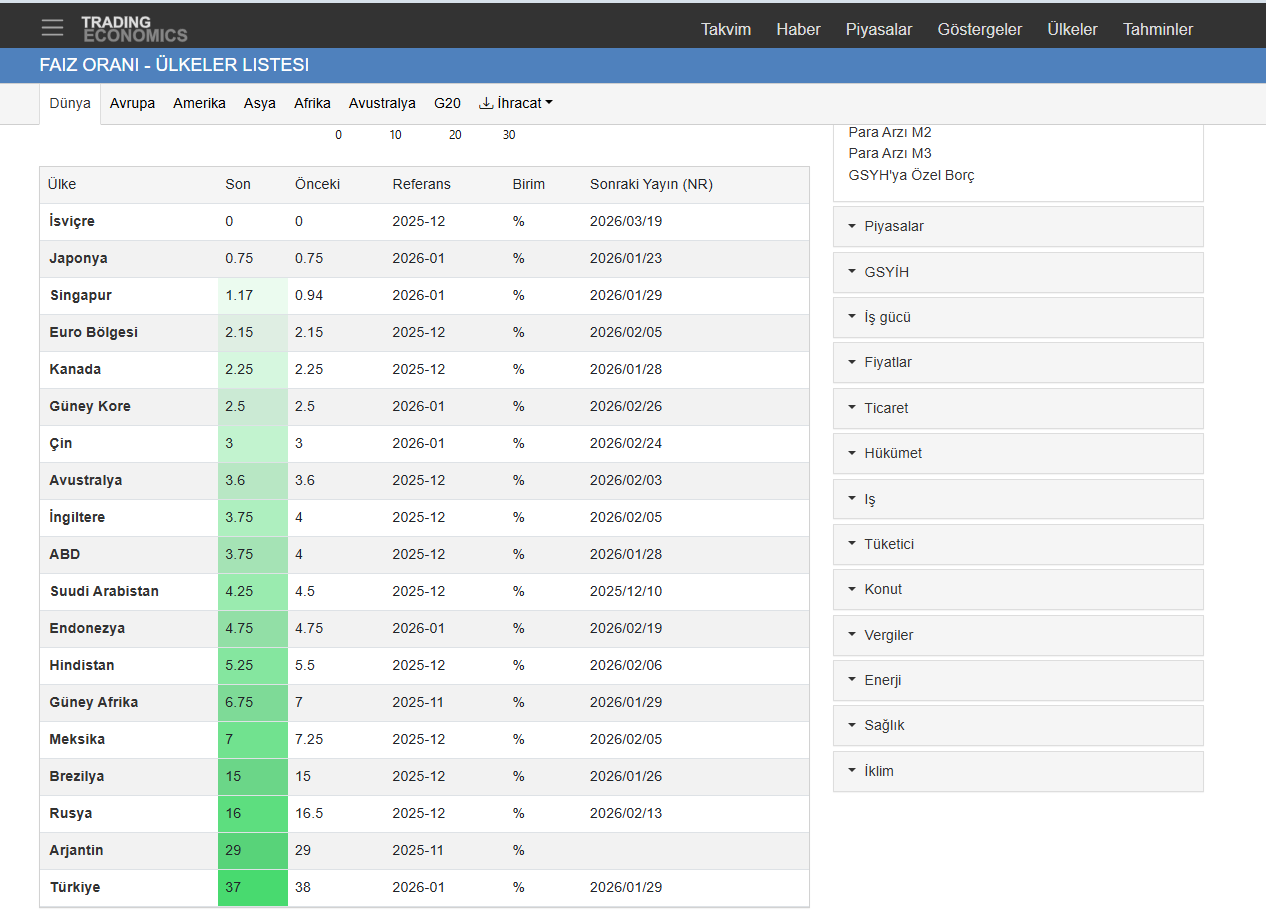The height and width of the screenshot is (921, 1266).
Task: Click the Trading Economics logo
Action: (x=134, y=28)
